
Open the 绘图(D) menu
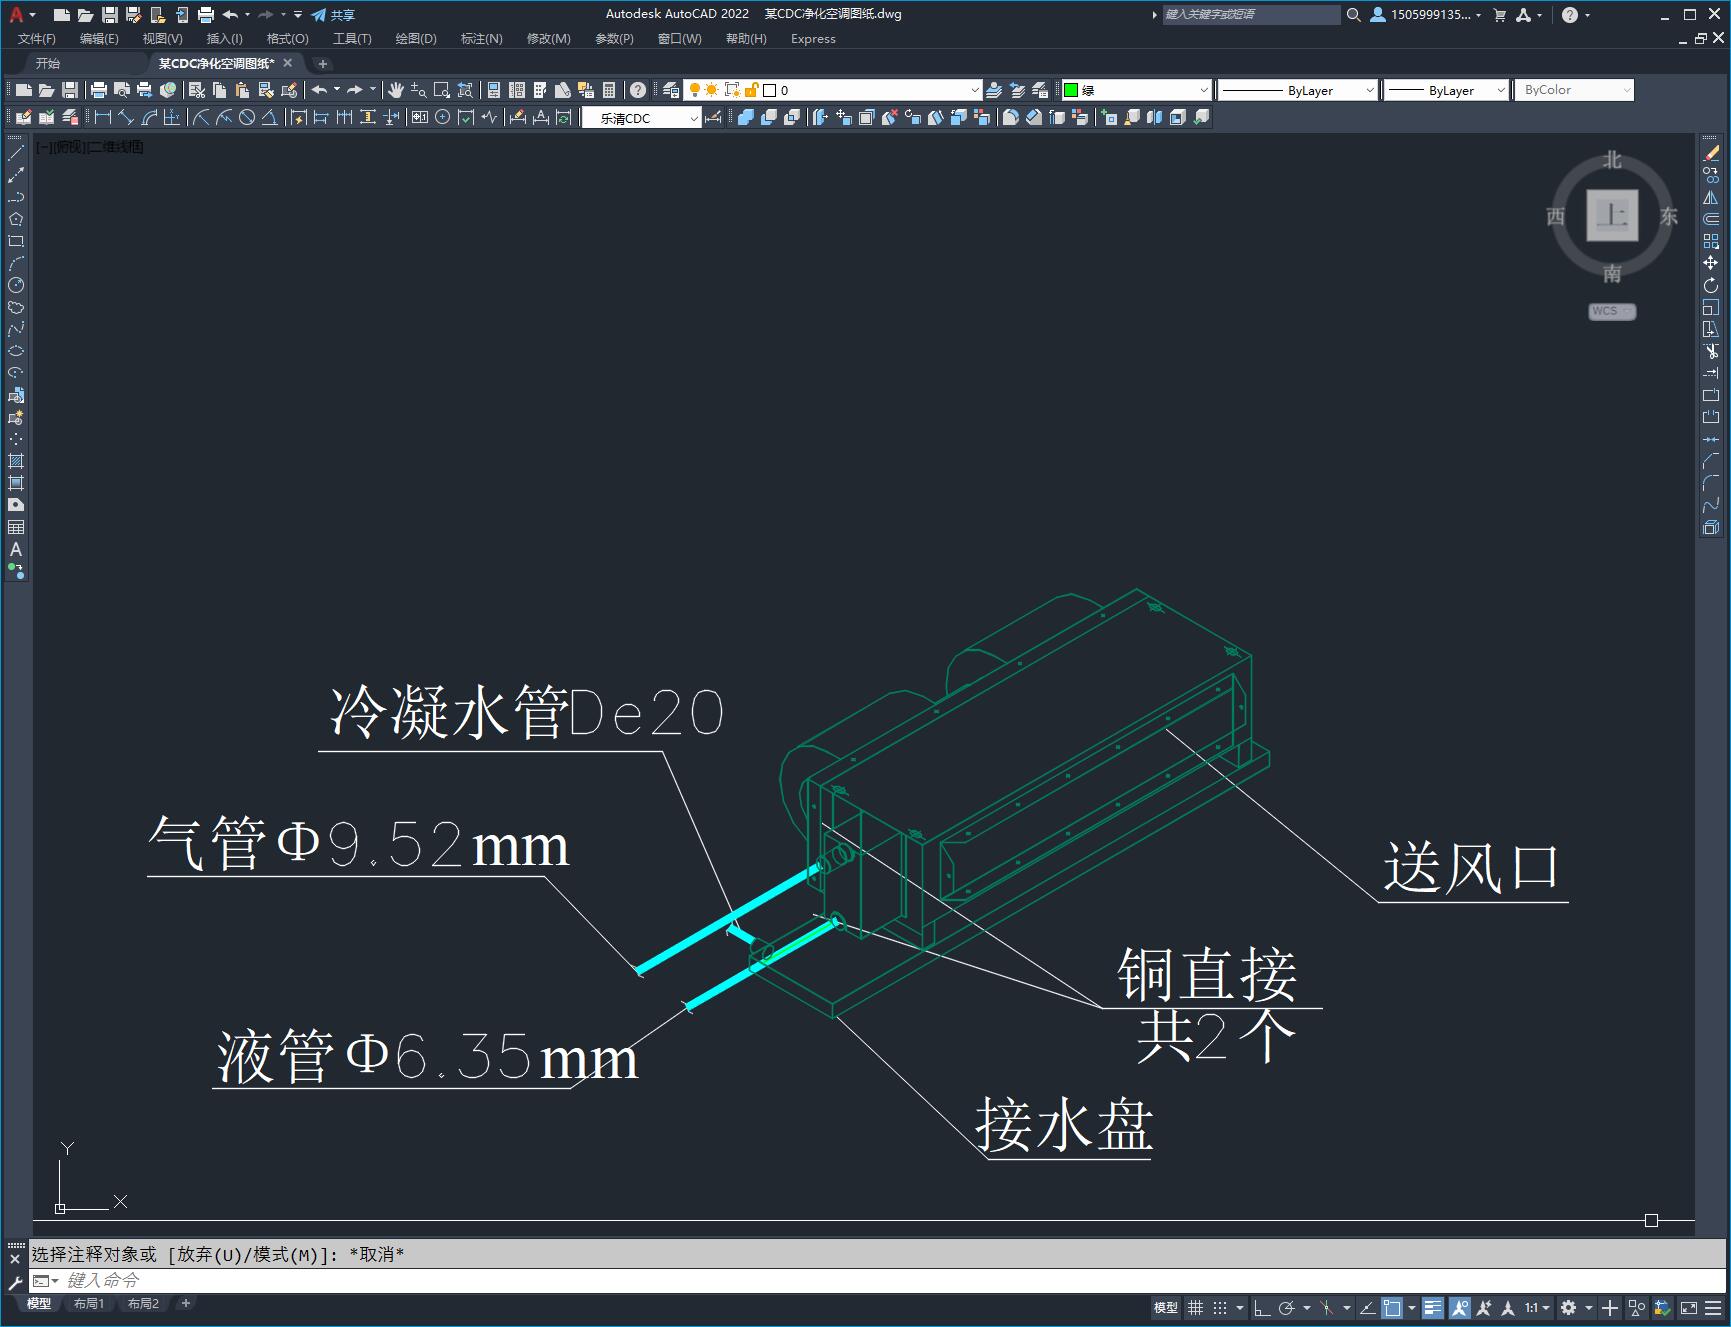click(417, 39)
